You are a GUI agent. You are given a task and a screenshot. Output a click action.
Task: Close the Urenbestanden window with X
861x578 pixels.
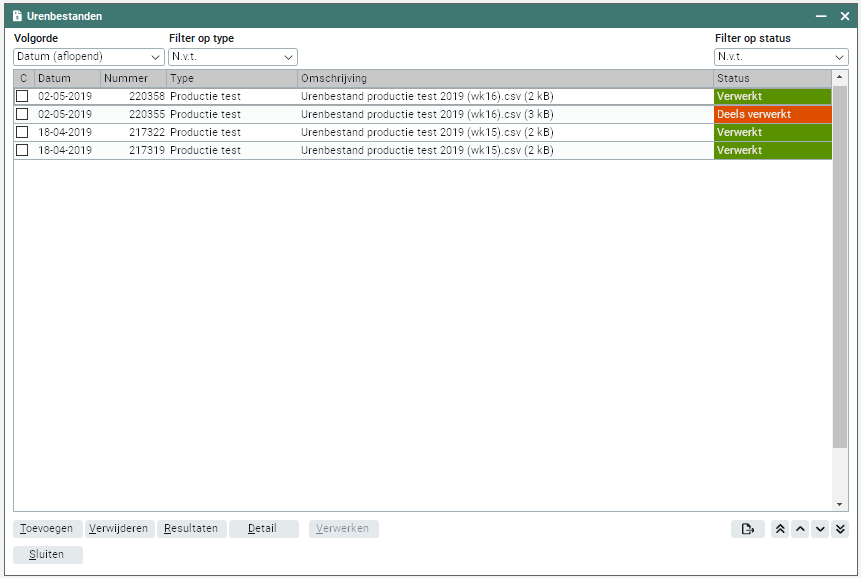(845, 16)
